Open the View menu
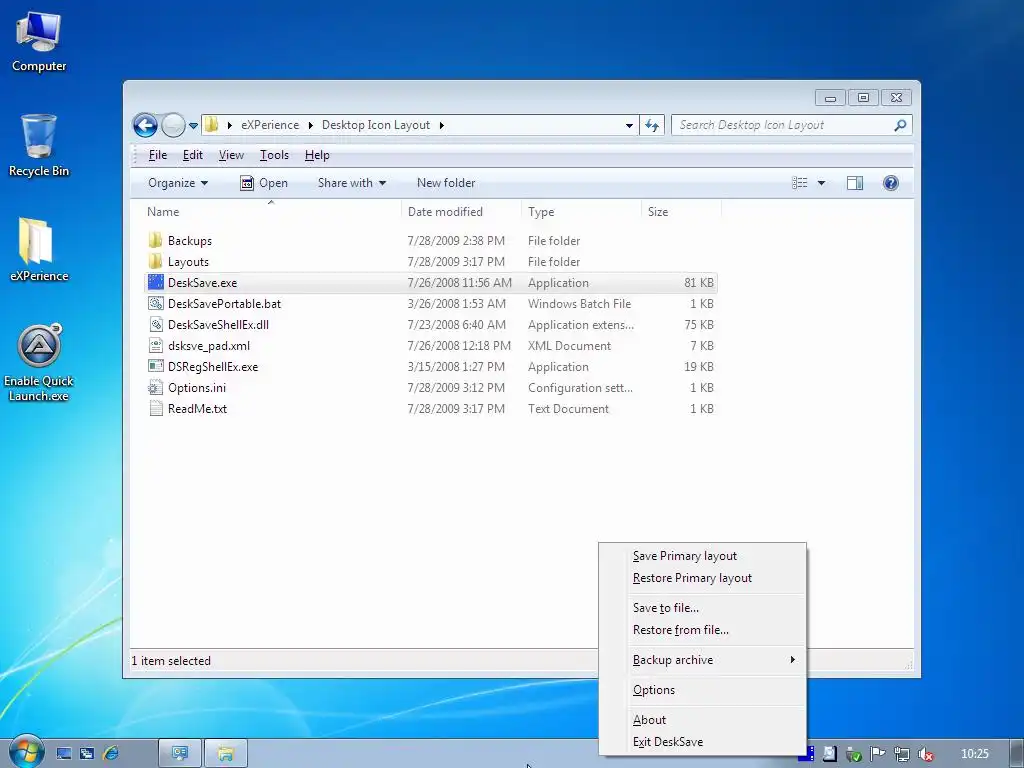This screenshot has width=1024, height=768. pos(231,155)
